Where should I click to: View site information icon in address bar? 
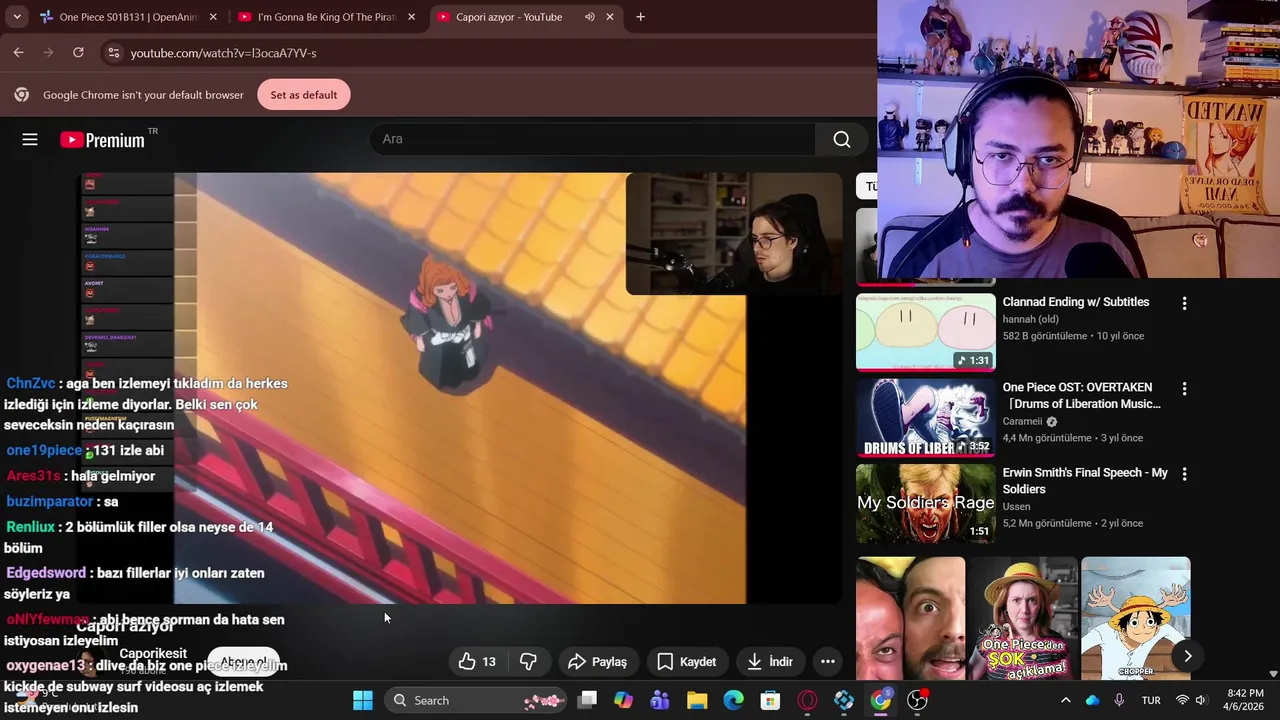[x=113, y=53]
